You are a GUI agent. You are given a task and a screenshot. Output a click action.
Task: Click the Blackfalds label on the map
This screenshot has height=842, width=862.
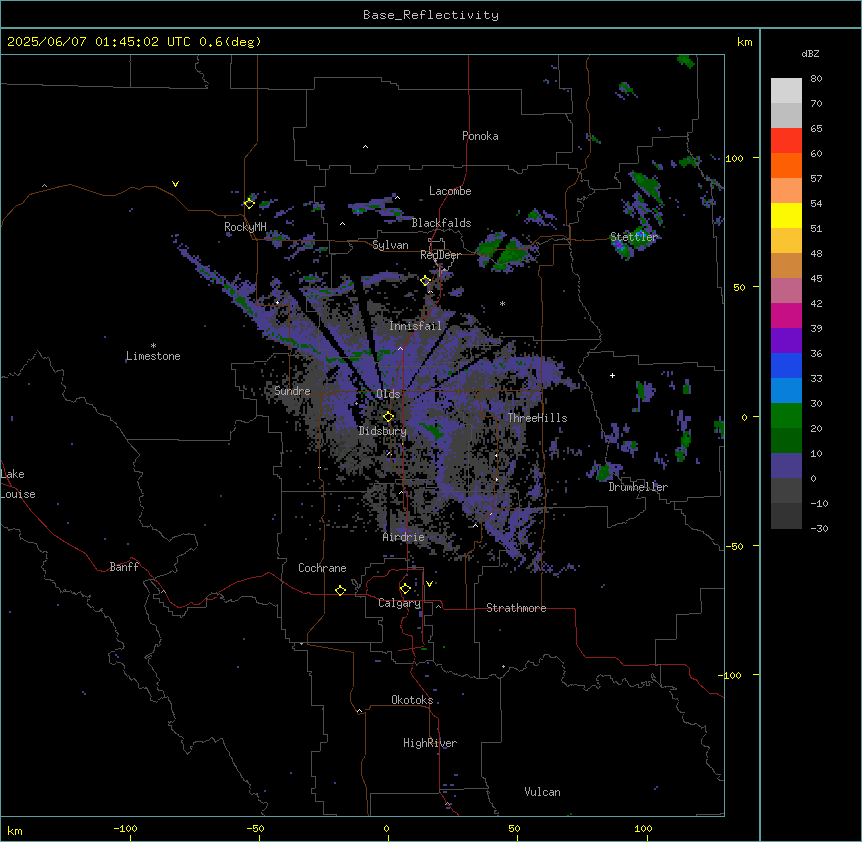(x=441, y=223)
